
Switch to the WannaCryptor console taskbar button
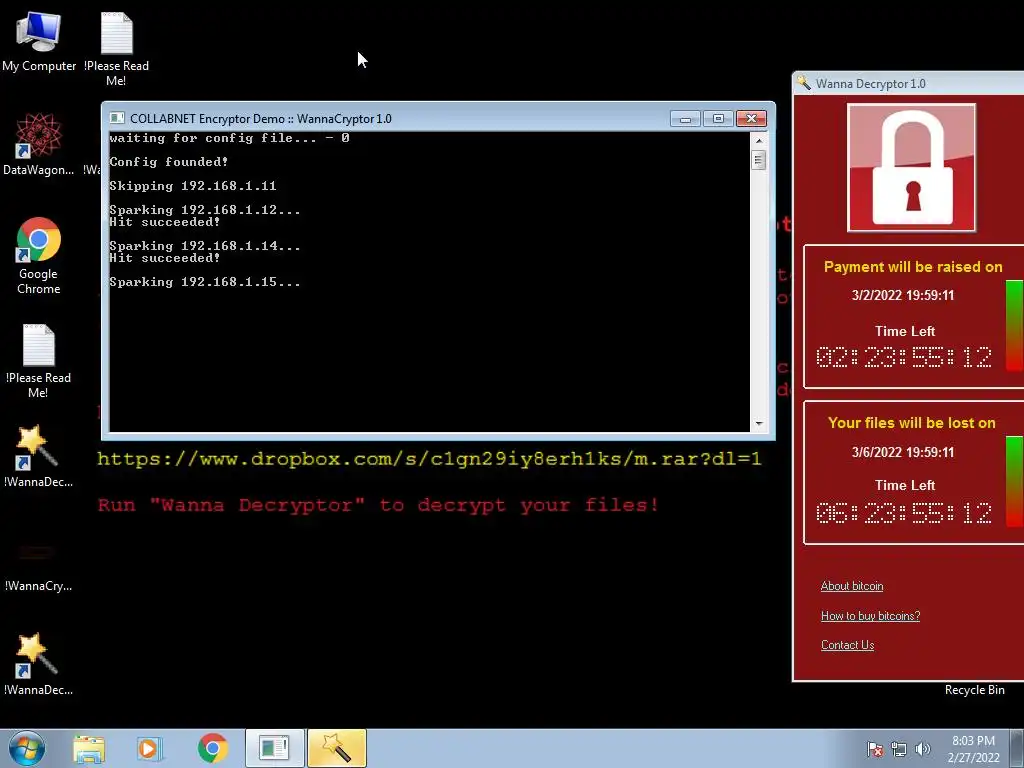tap(274, 748)
